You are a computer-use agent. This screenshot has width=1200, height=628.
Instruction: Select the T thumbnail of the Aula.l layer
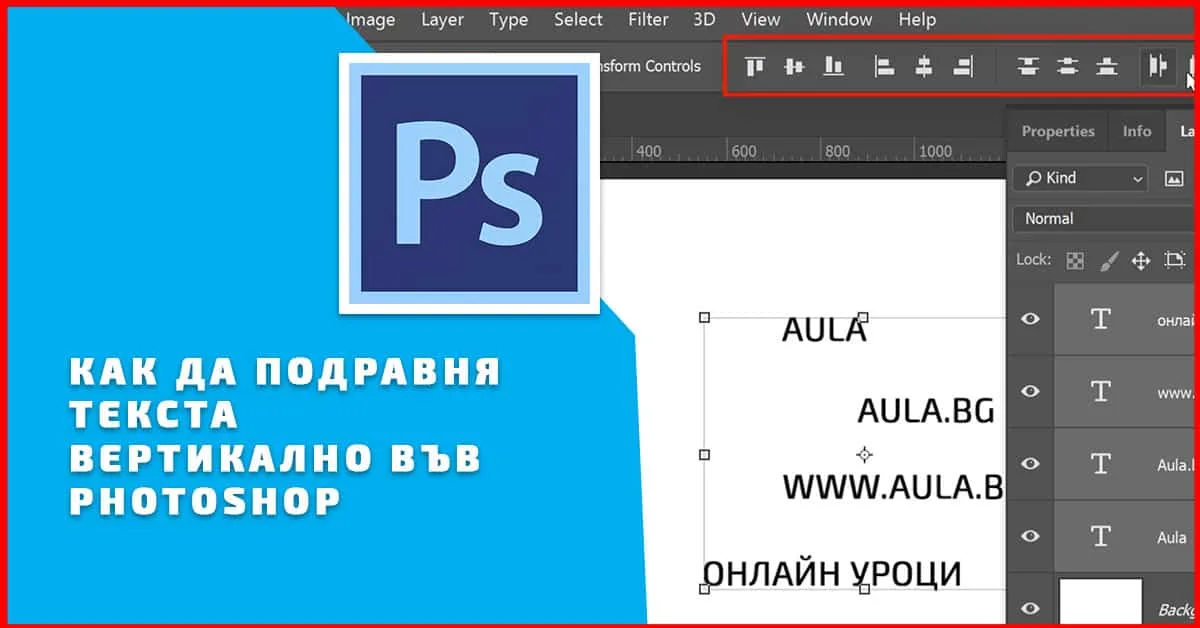coord(1100,463)
